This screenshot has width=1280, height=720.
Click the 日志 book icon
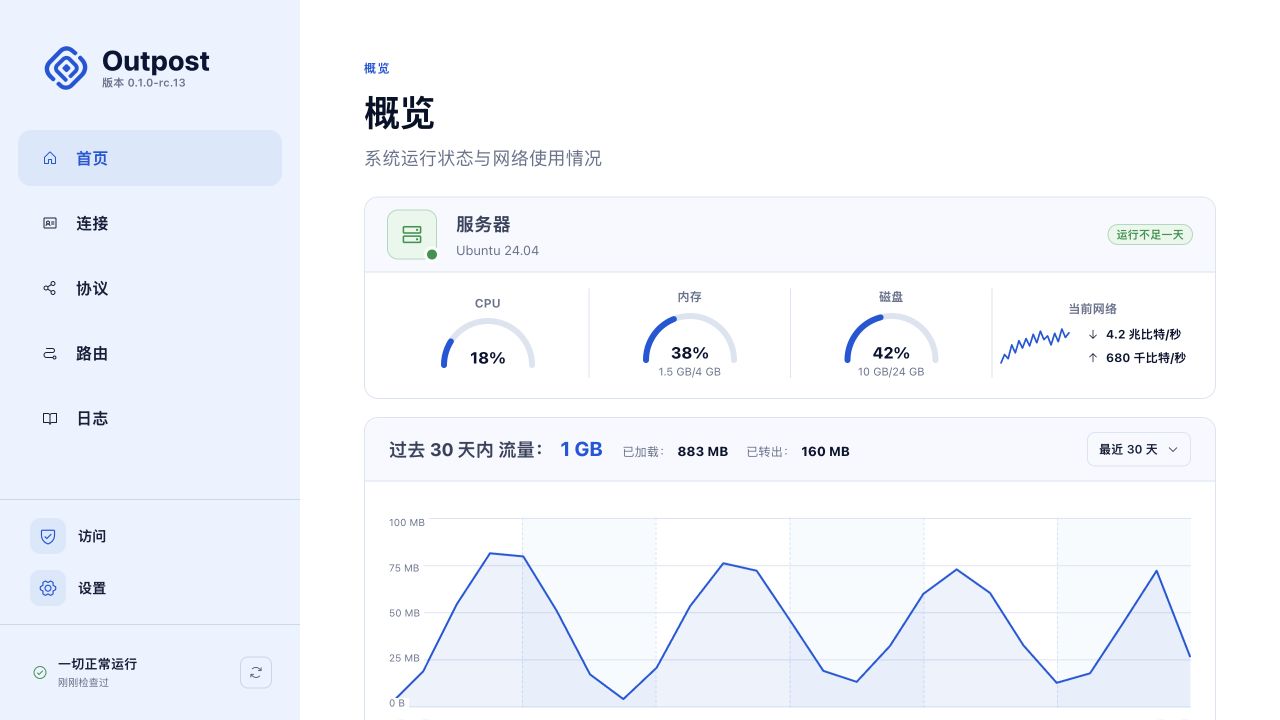coord(50,418)
